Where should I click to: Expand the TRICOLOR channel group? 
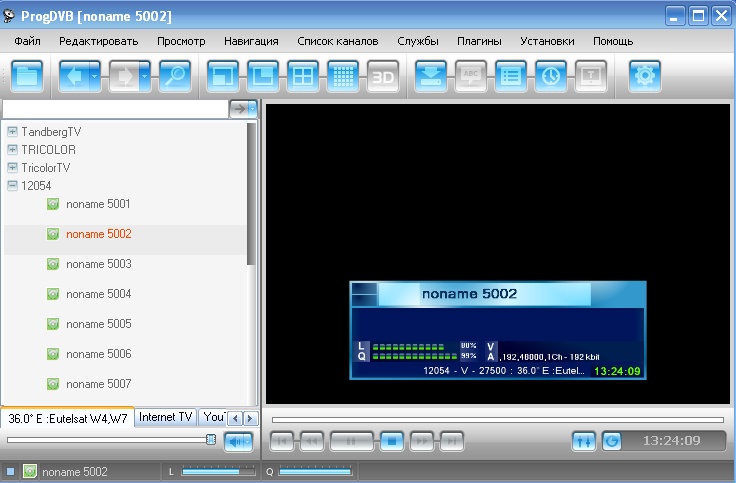(x=12, y=150)
